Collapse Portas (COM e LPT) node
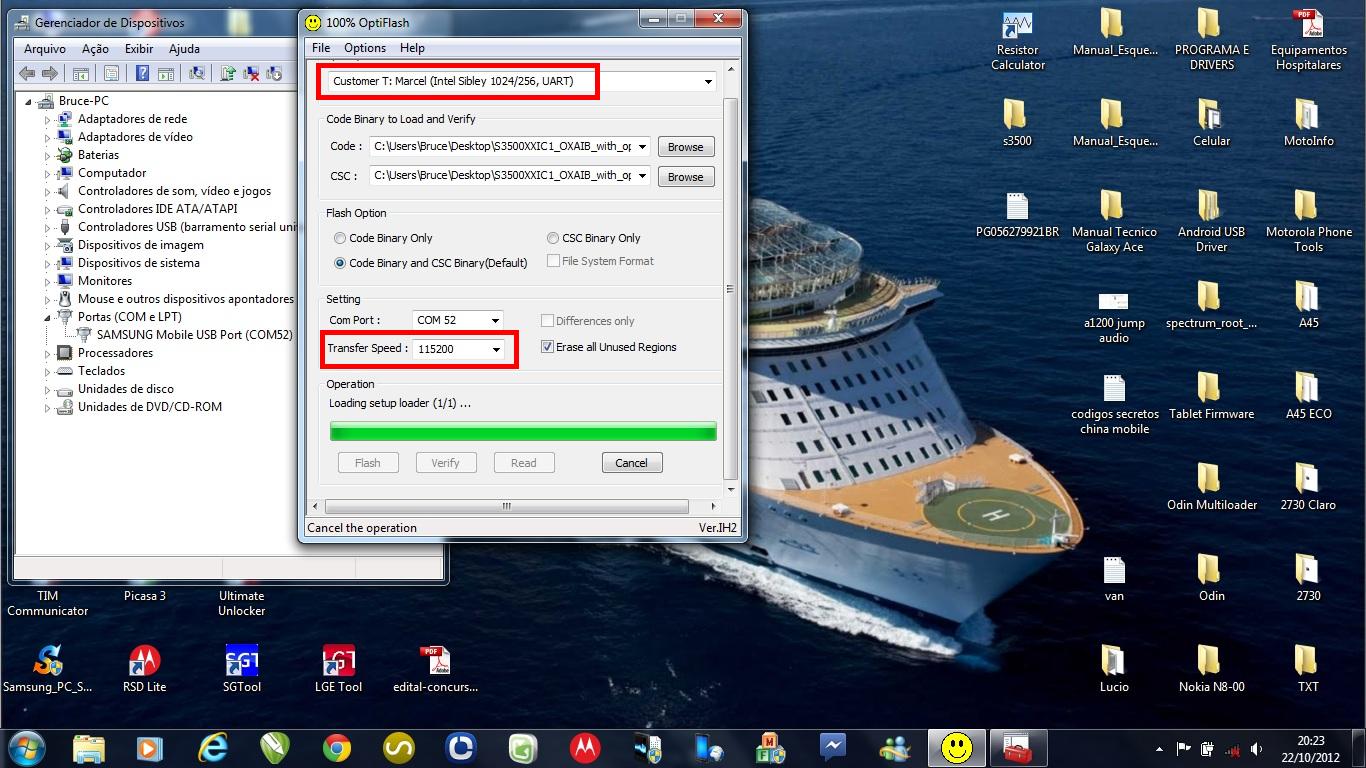1366x768 pixels. point(47,317)
